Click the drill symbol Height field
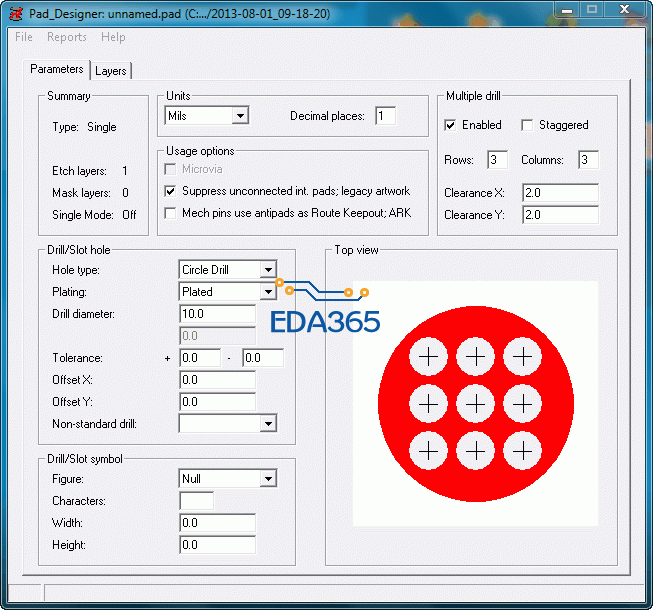653x610 pixels. pyautogui.click(x=217, y=545)
